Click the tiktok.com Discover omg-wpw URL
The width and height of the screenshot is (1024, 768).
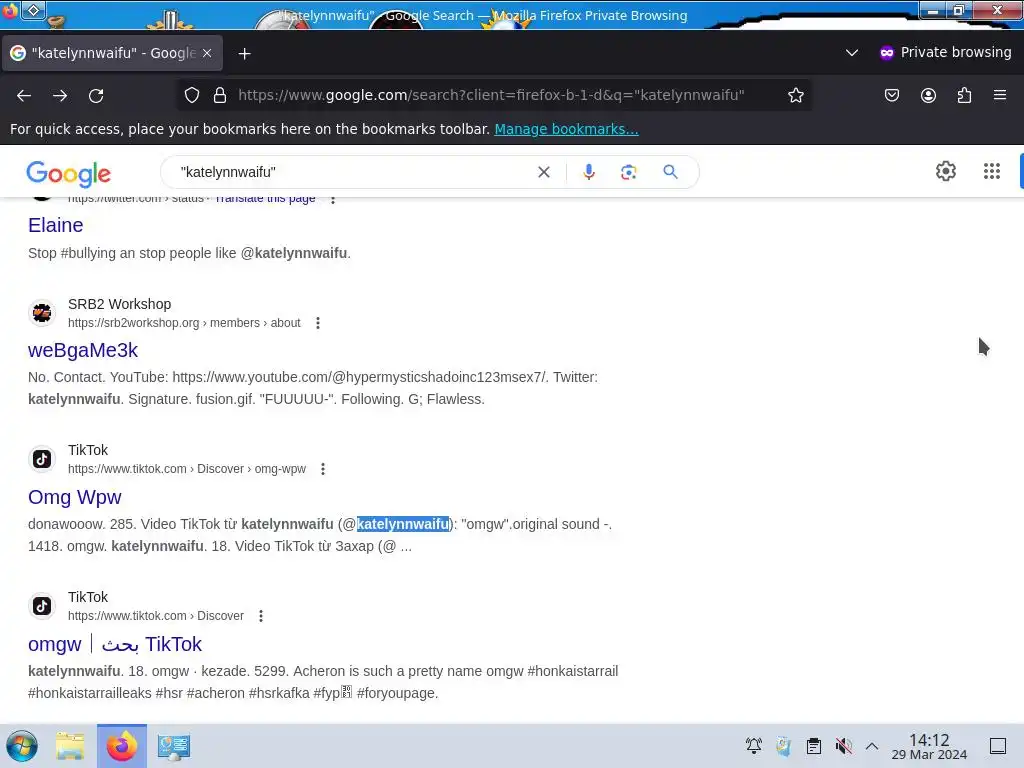coord(187,469)
